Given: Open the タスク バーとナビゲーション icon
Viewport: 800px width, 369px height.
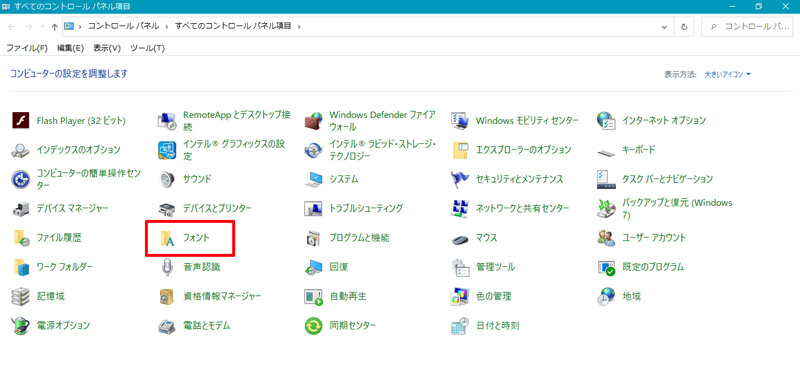Looking at the screenshot, I should pos(606,179).
